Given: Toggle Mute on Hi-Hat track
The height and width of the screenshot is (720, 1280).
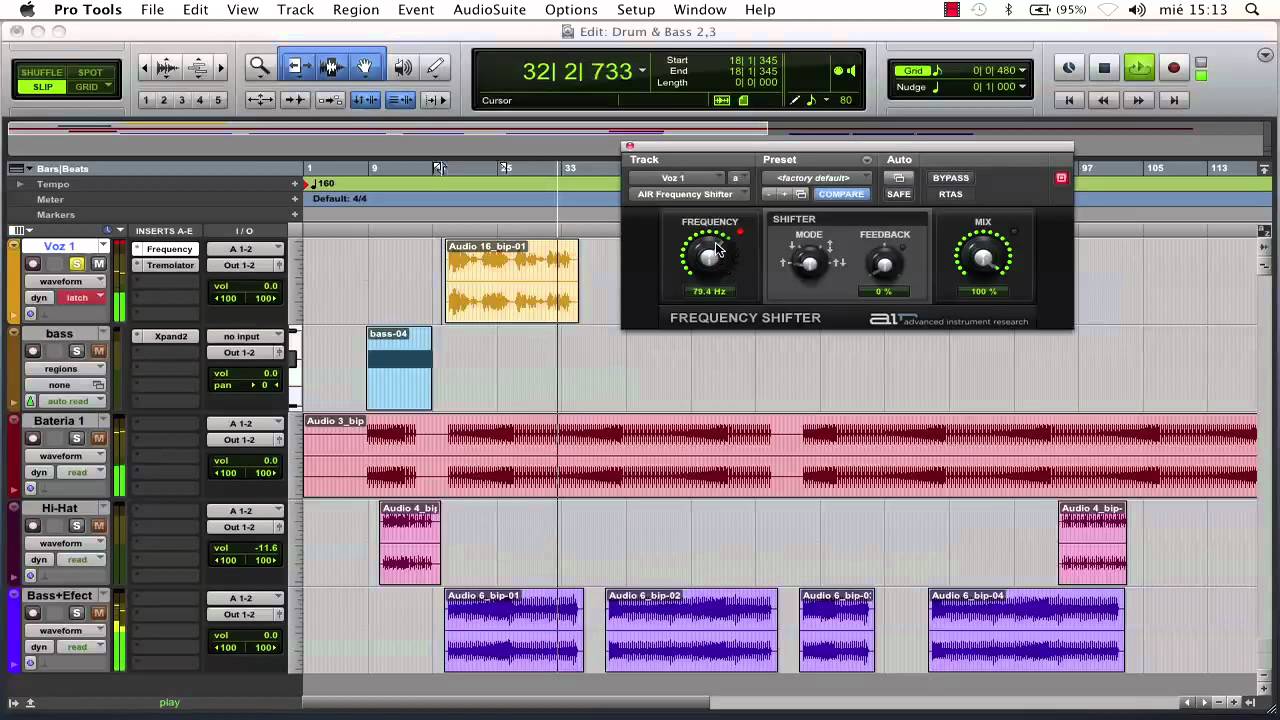Looking at the screenshot, I should pos(98,525).
